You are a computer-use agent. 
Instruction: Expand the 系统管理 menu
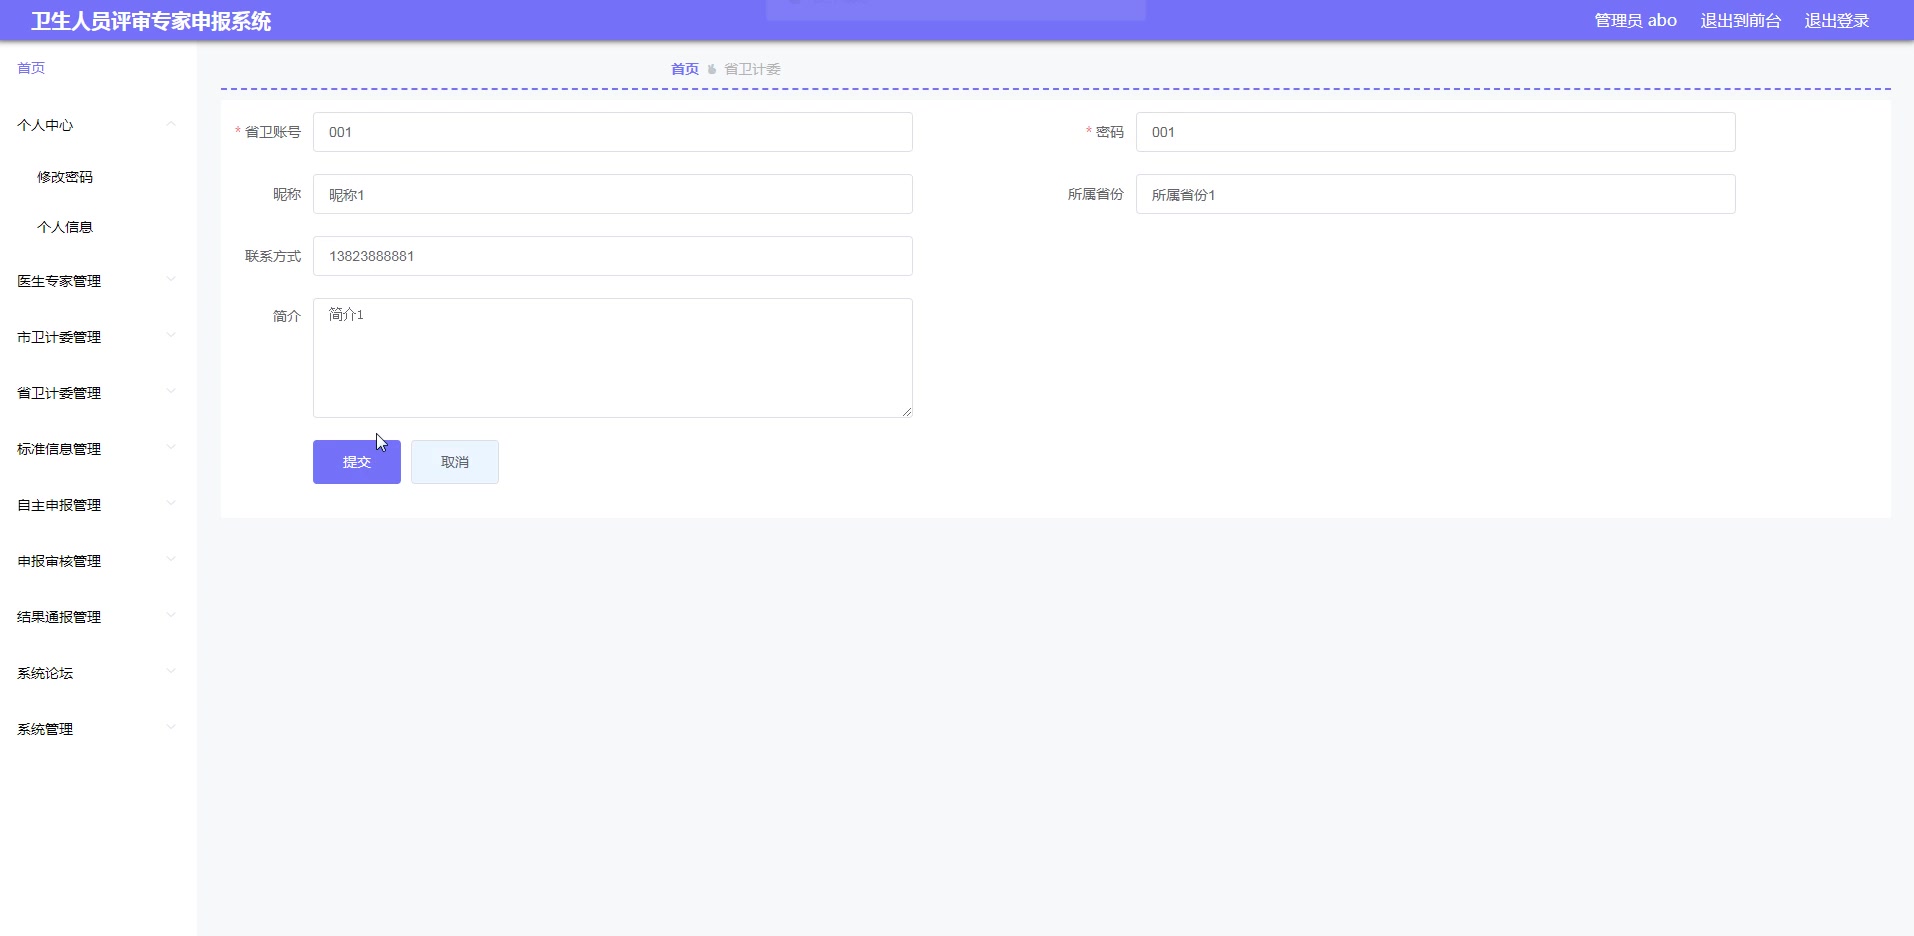97,729
